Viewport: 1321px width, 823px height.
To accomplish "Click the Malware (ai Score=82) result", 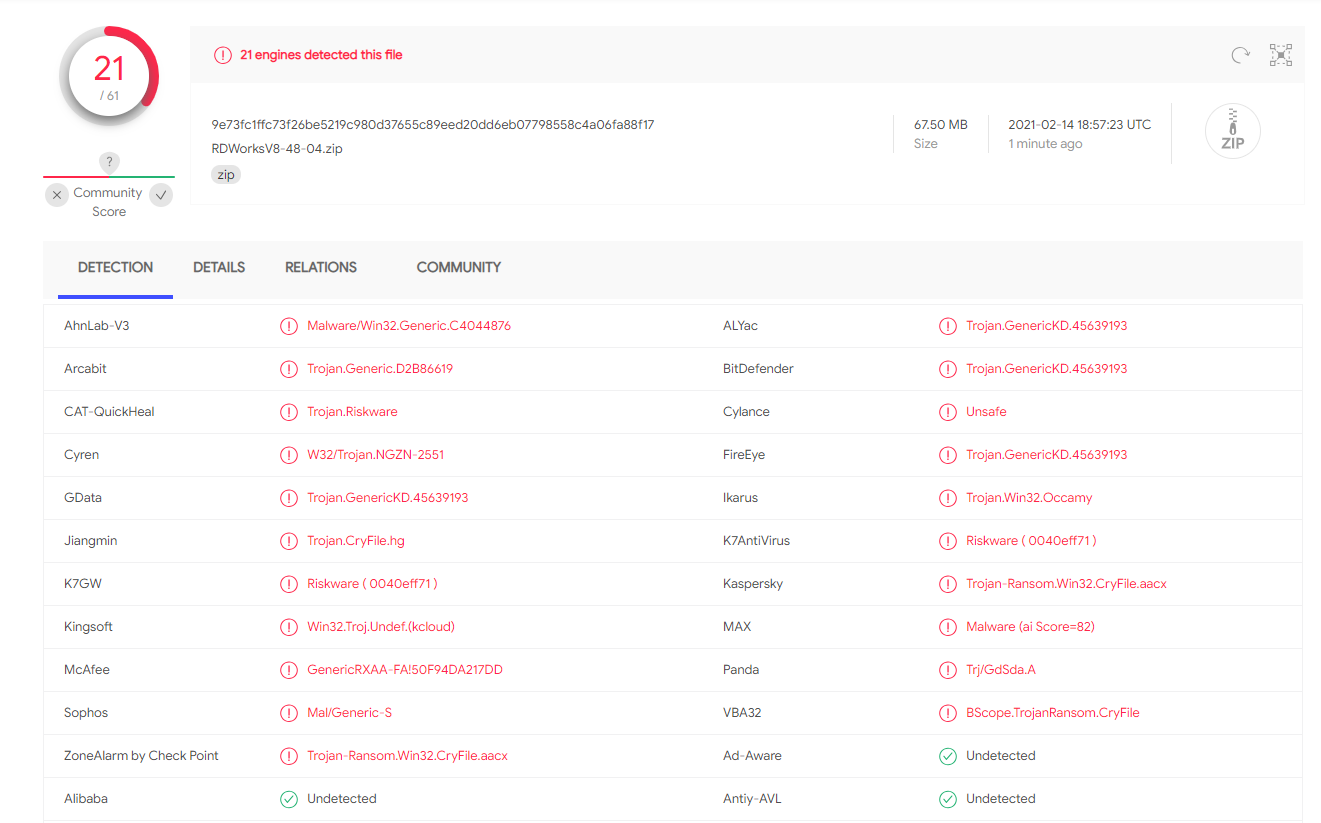I will click(1030, 627).
